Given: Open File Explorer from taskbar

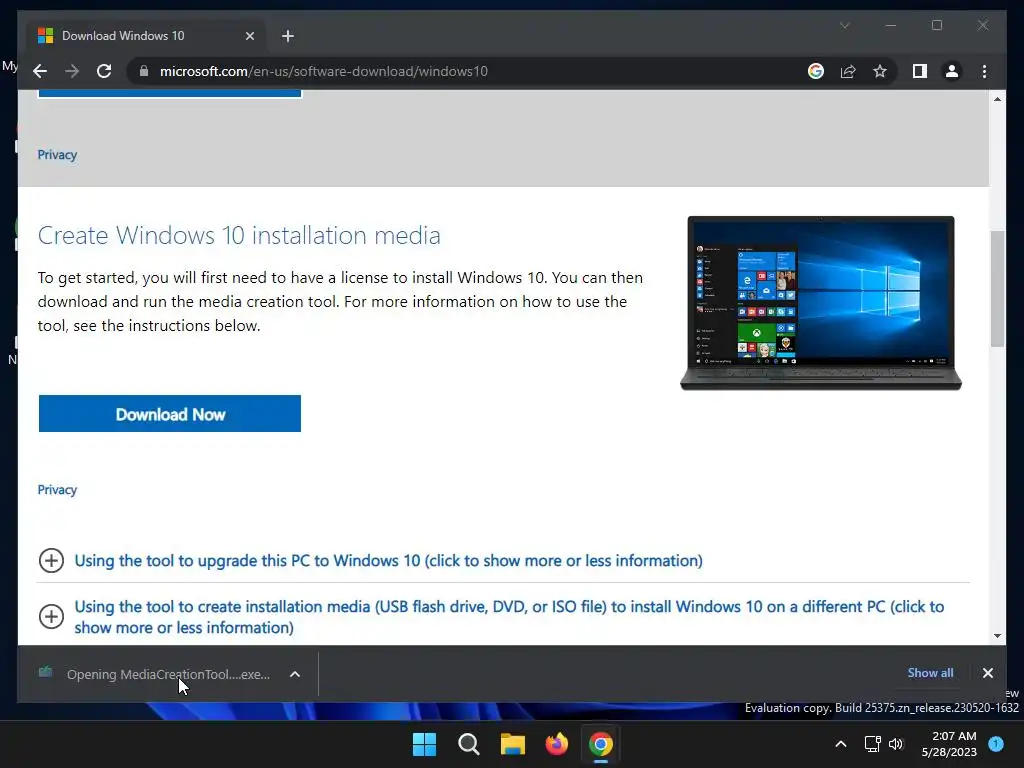Looking at the screenshot, I should [513, 744].
